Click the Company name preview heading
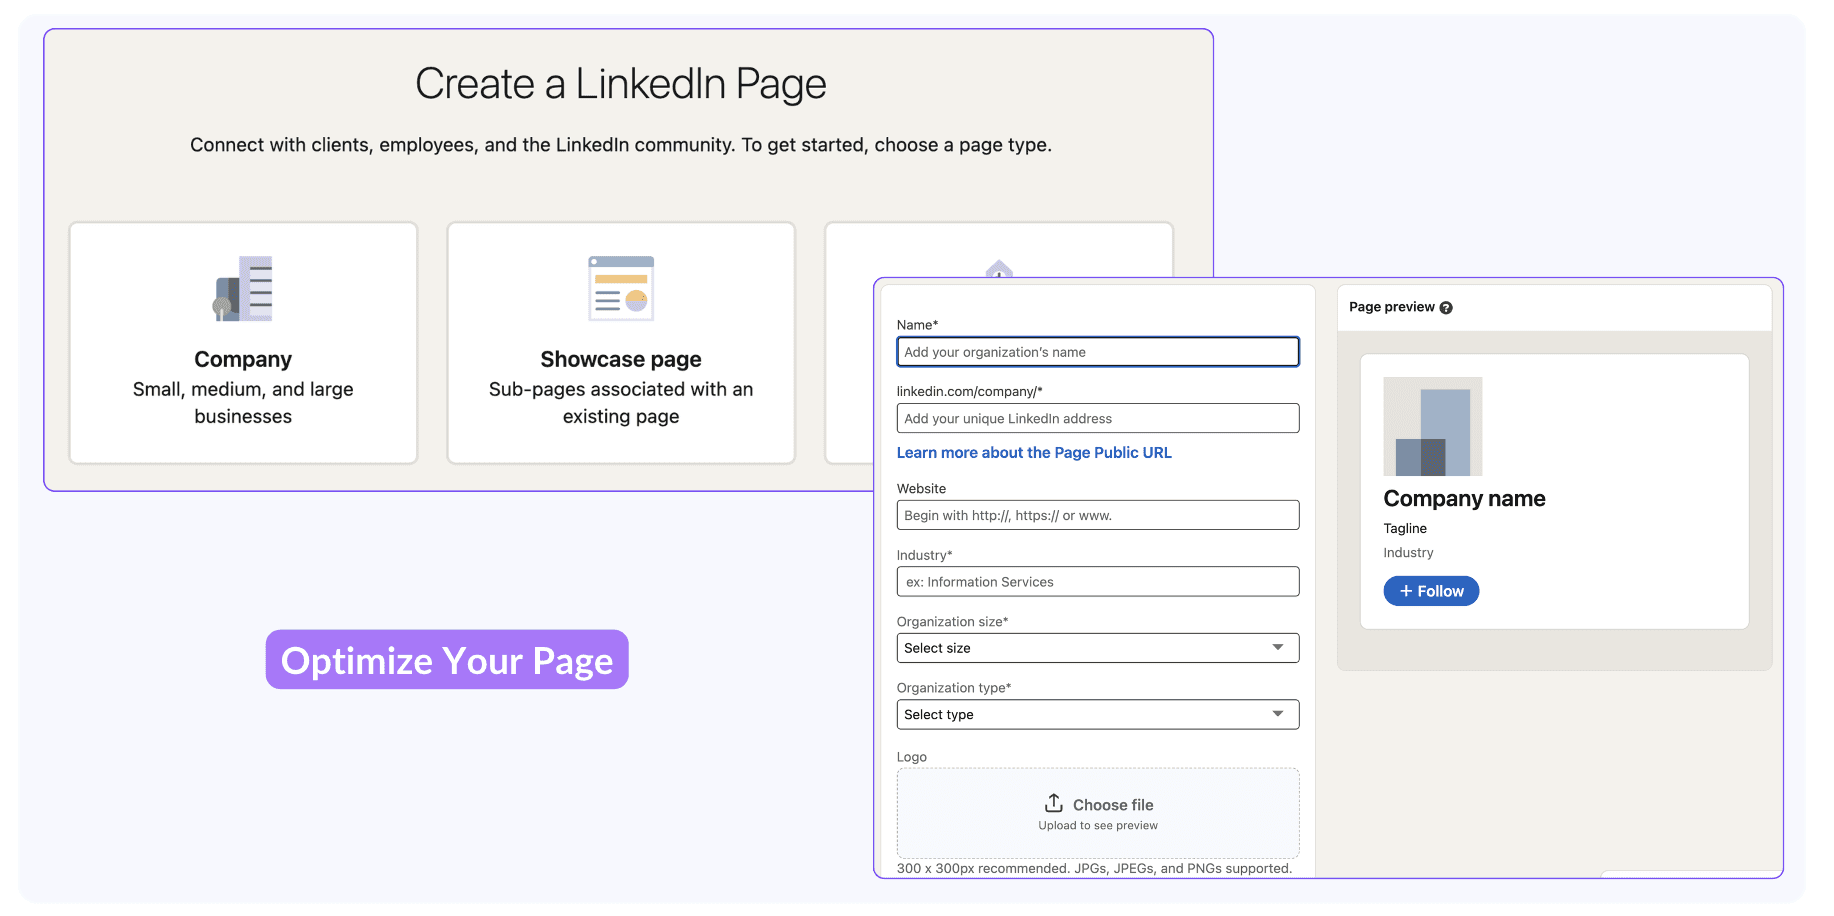 coord(1464,499)
